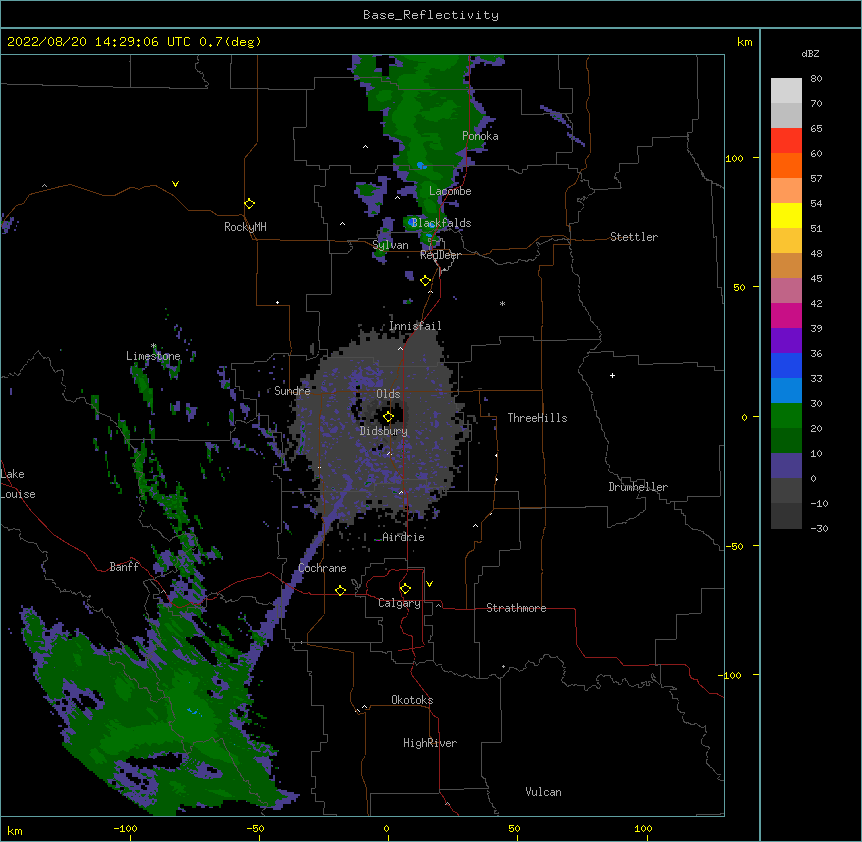This screenshot has height=842, width=862.
Task: Click the Limestone label
Action: coord(153,356)
